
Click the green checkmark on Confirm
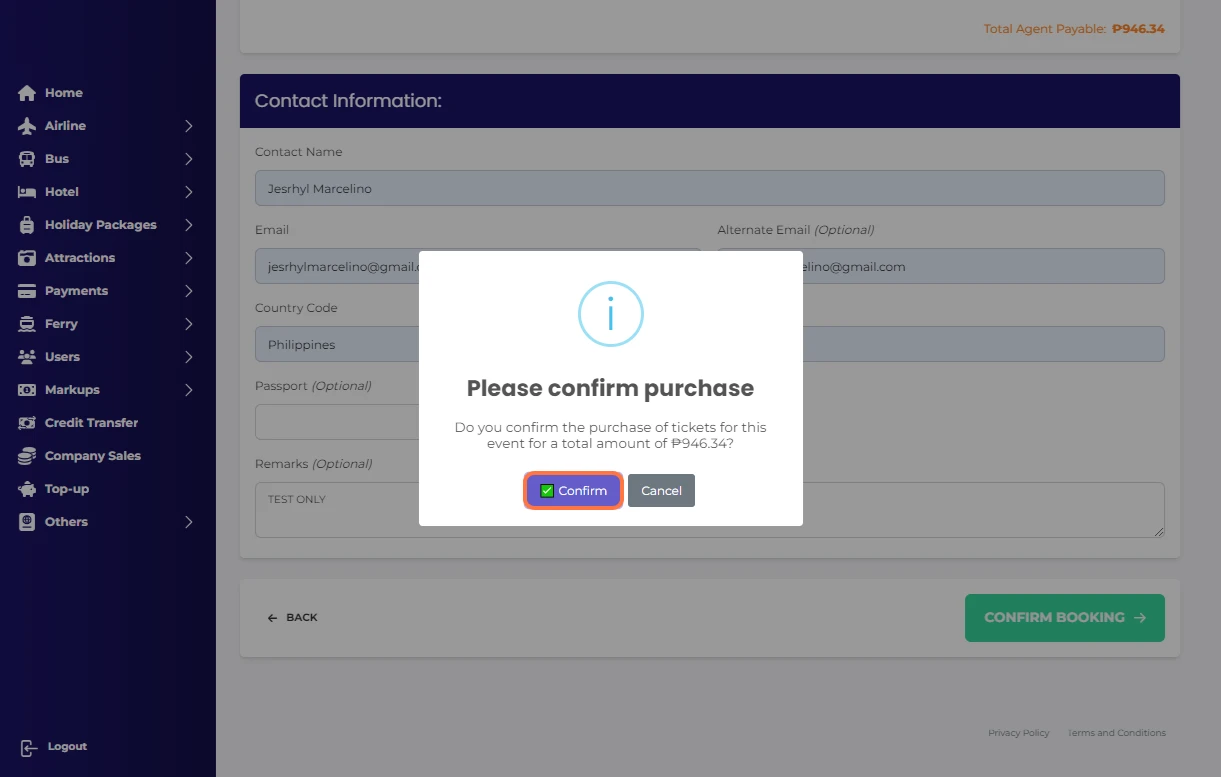click(547, 491)
